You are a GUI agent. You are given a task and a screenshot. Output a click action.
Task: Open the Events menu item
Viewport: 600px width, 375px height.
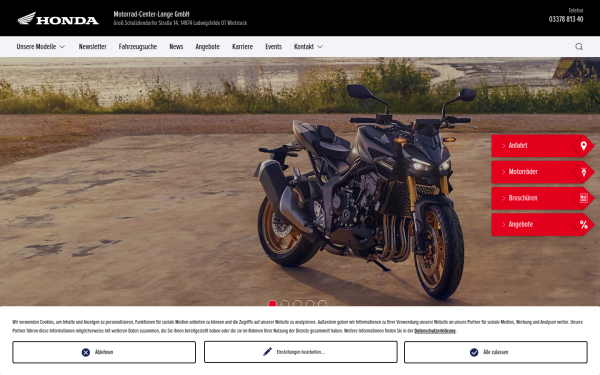pos(273,47)
